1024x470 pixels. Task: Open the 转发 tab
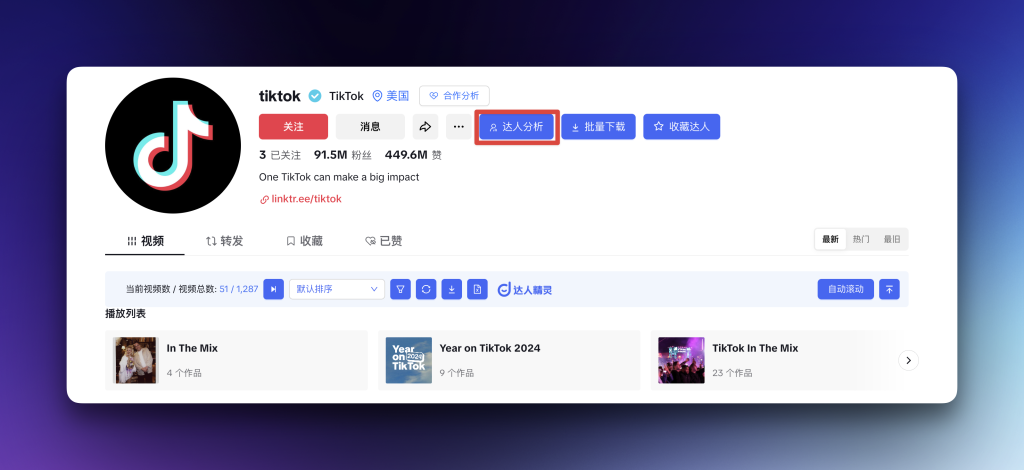(x=225, y=241)
